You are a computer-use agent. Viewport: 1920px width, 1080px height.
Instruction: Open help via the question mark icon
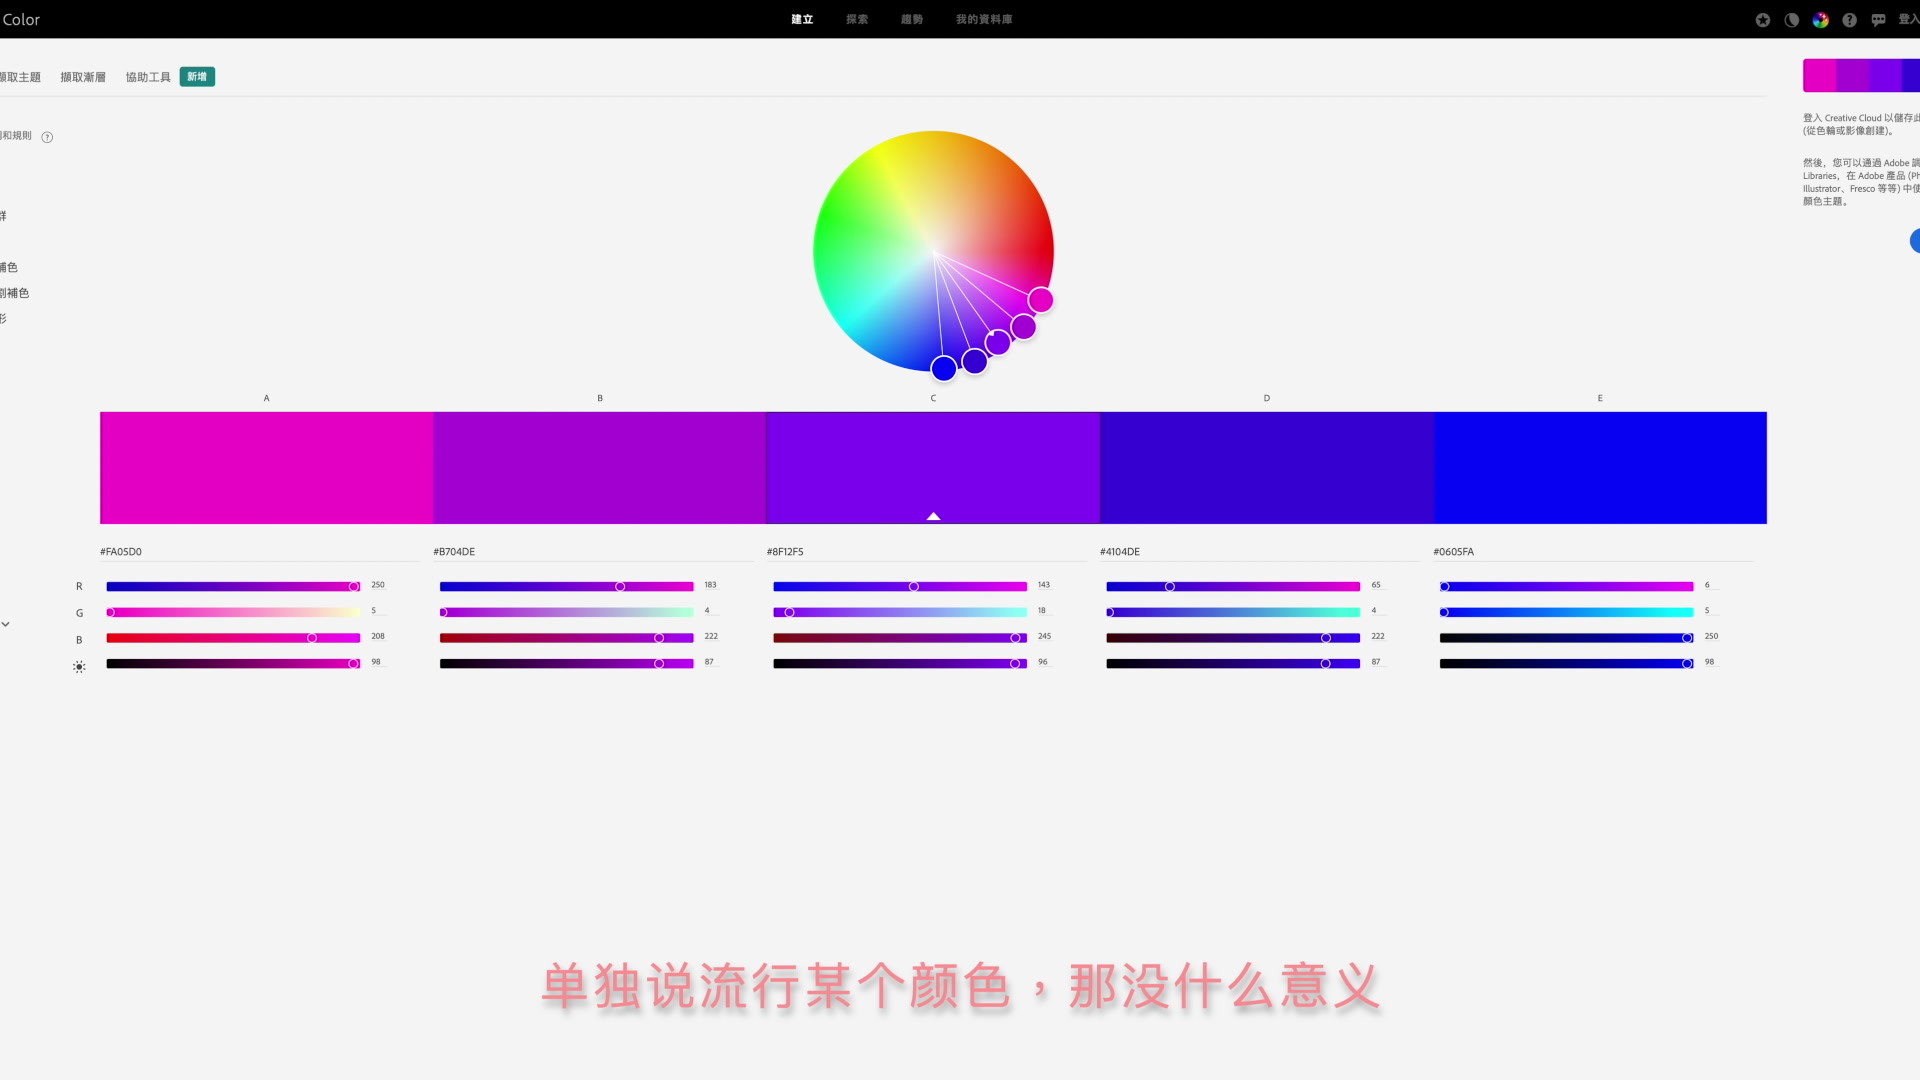(1850, 20)
